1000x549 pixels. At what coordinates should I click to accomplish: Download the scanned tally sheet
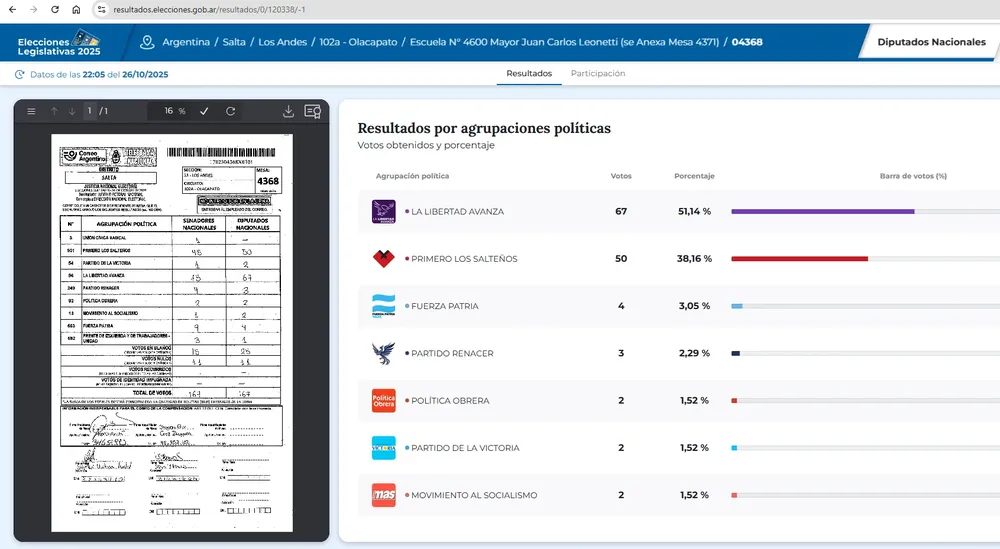click(x=289, y=111)
